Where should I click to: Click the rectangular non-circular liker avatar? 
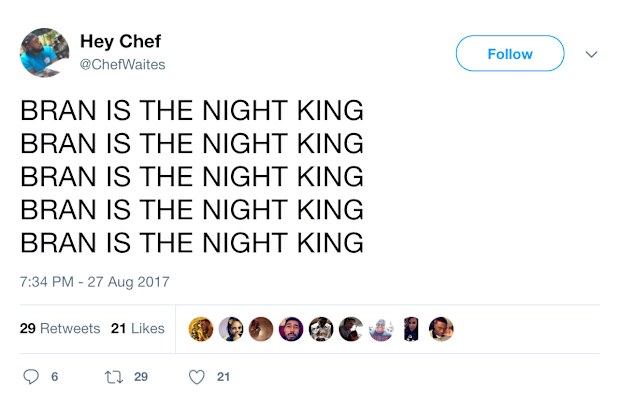[411, 329]
